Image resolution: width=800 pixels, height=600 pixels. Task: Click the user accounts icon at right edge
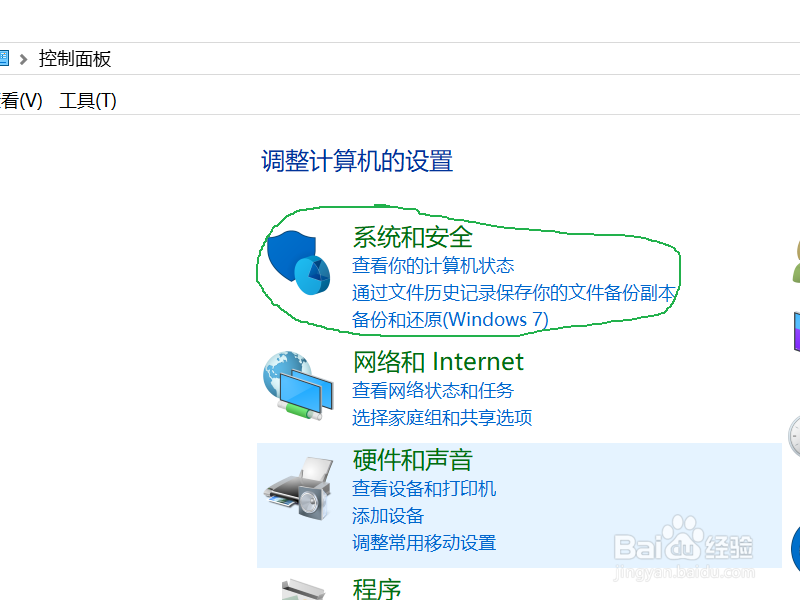796,262
